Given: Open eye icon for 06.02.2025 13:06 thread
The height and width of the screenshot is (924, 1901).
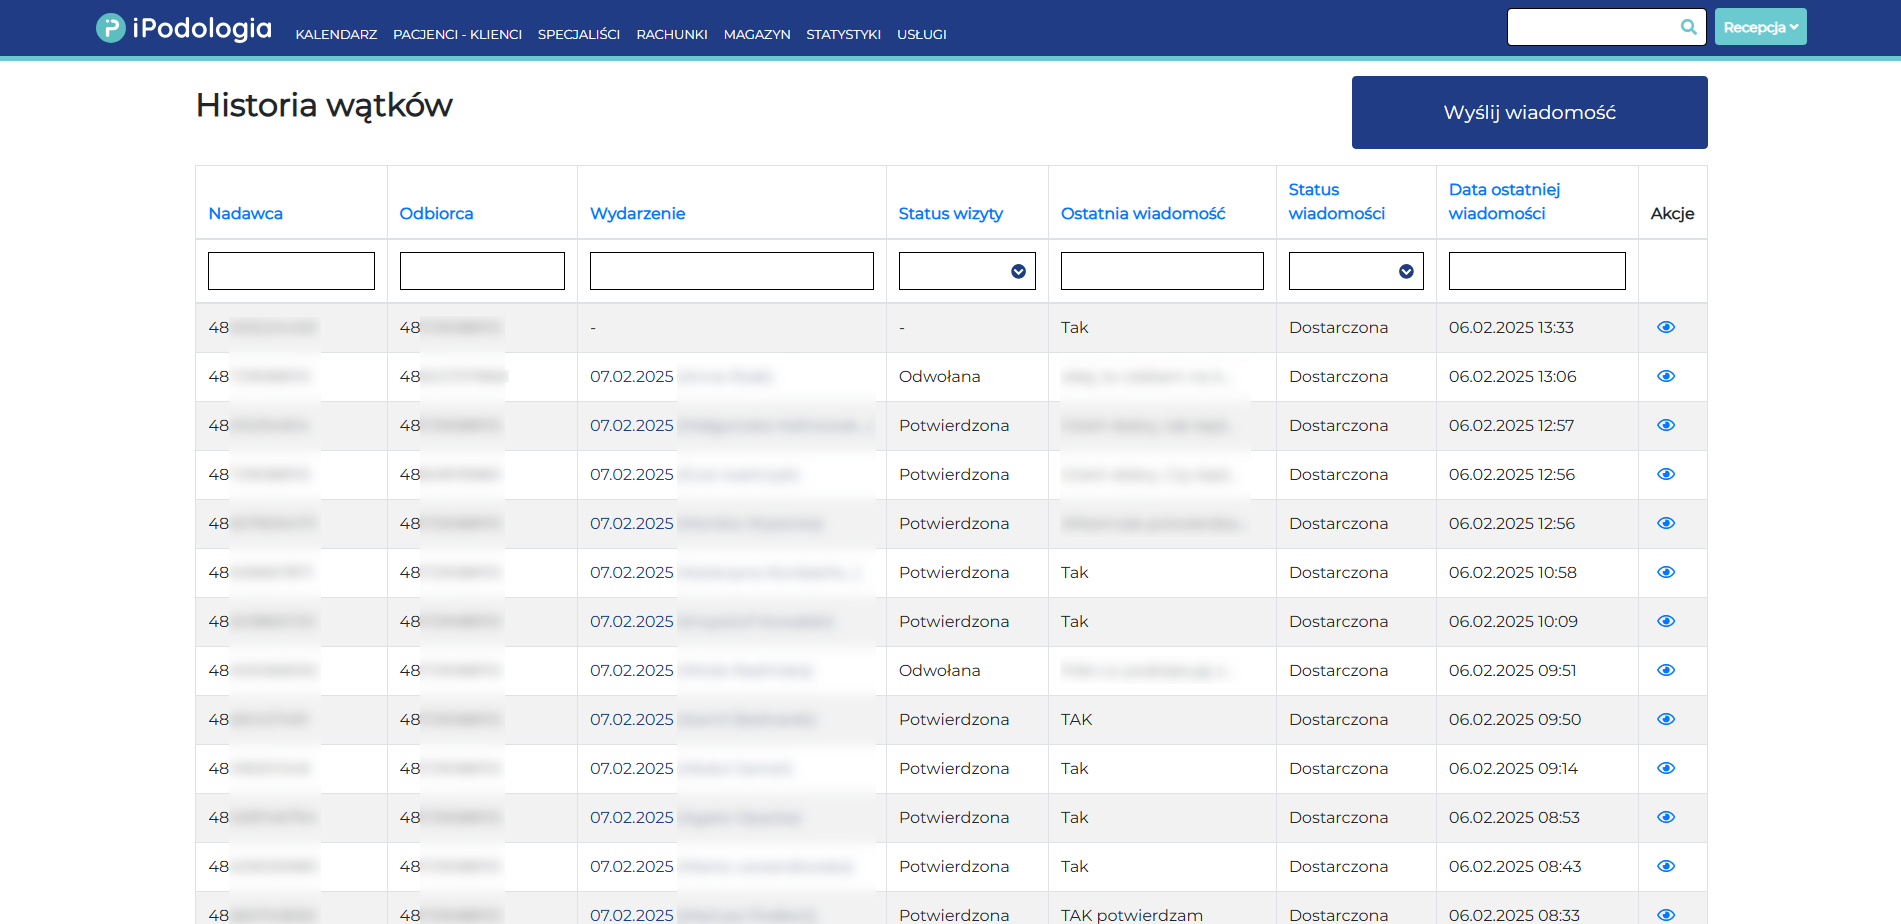Looking at the screenshot, I should [x=1665, y=377].
